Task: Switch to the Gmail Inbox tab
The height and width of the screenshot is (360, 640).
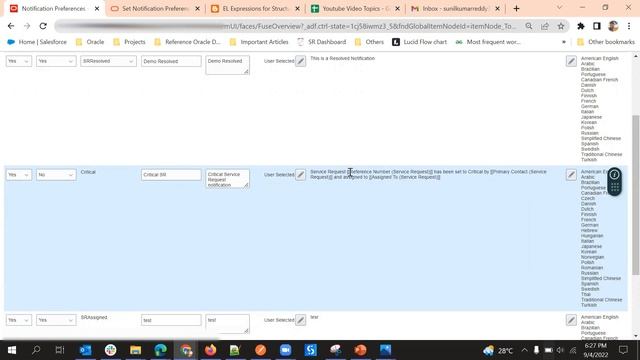Action: coord(456,9)
